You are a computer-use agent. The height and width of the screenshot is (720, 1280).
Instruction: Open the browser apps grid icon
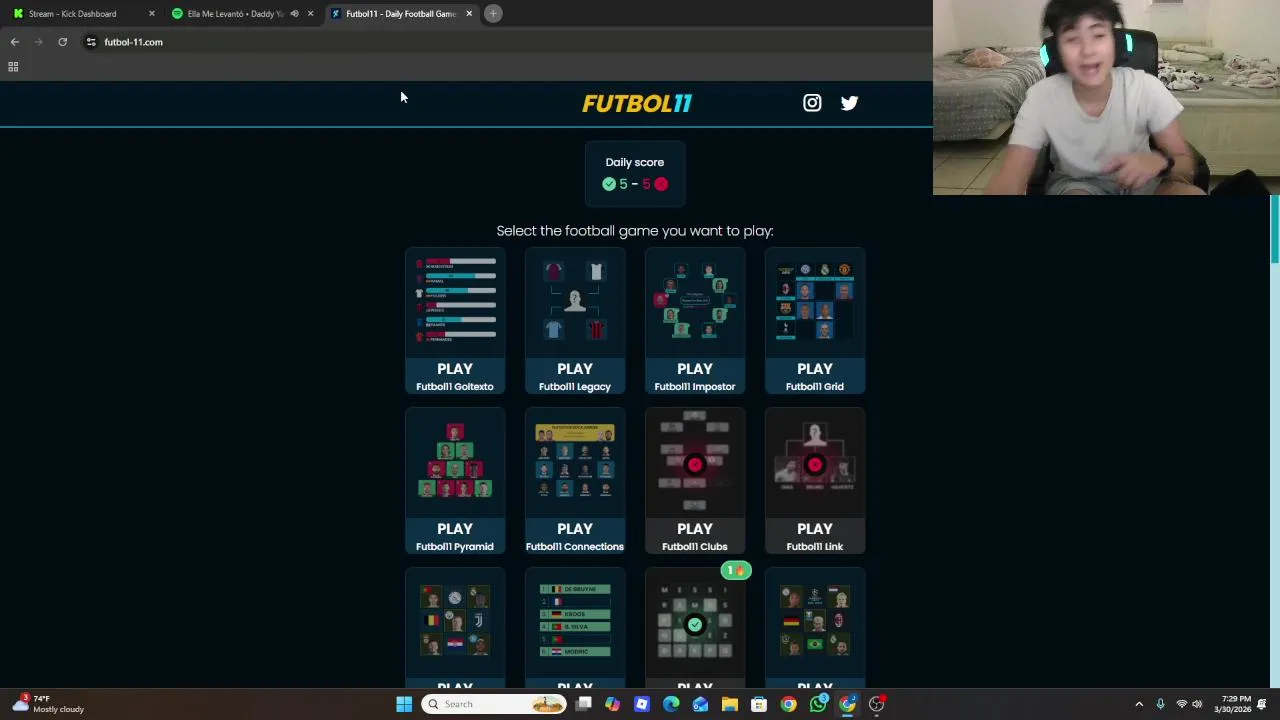[13, 67]
